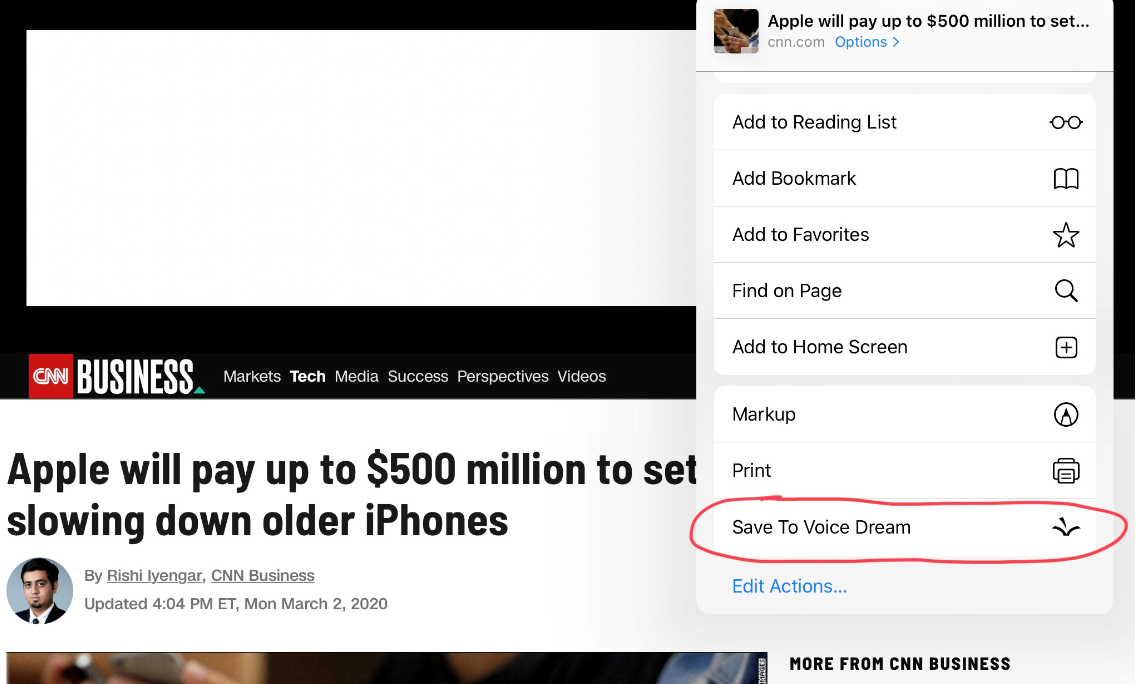Select Find on Page action
The width and height of the screenshot is (1145, 684).
[904, 291]
